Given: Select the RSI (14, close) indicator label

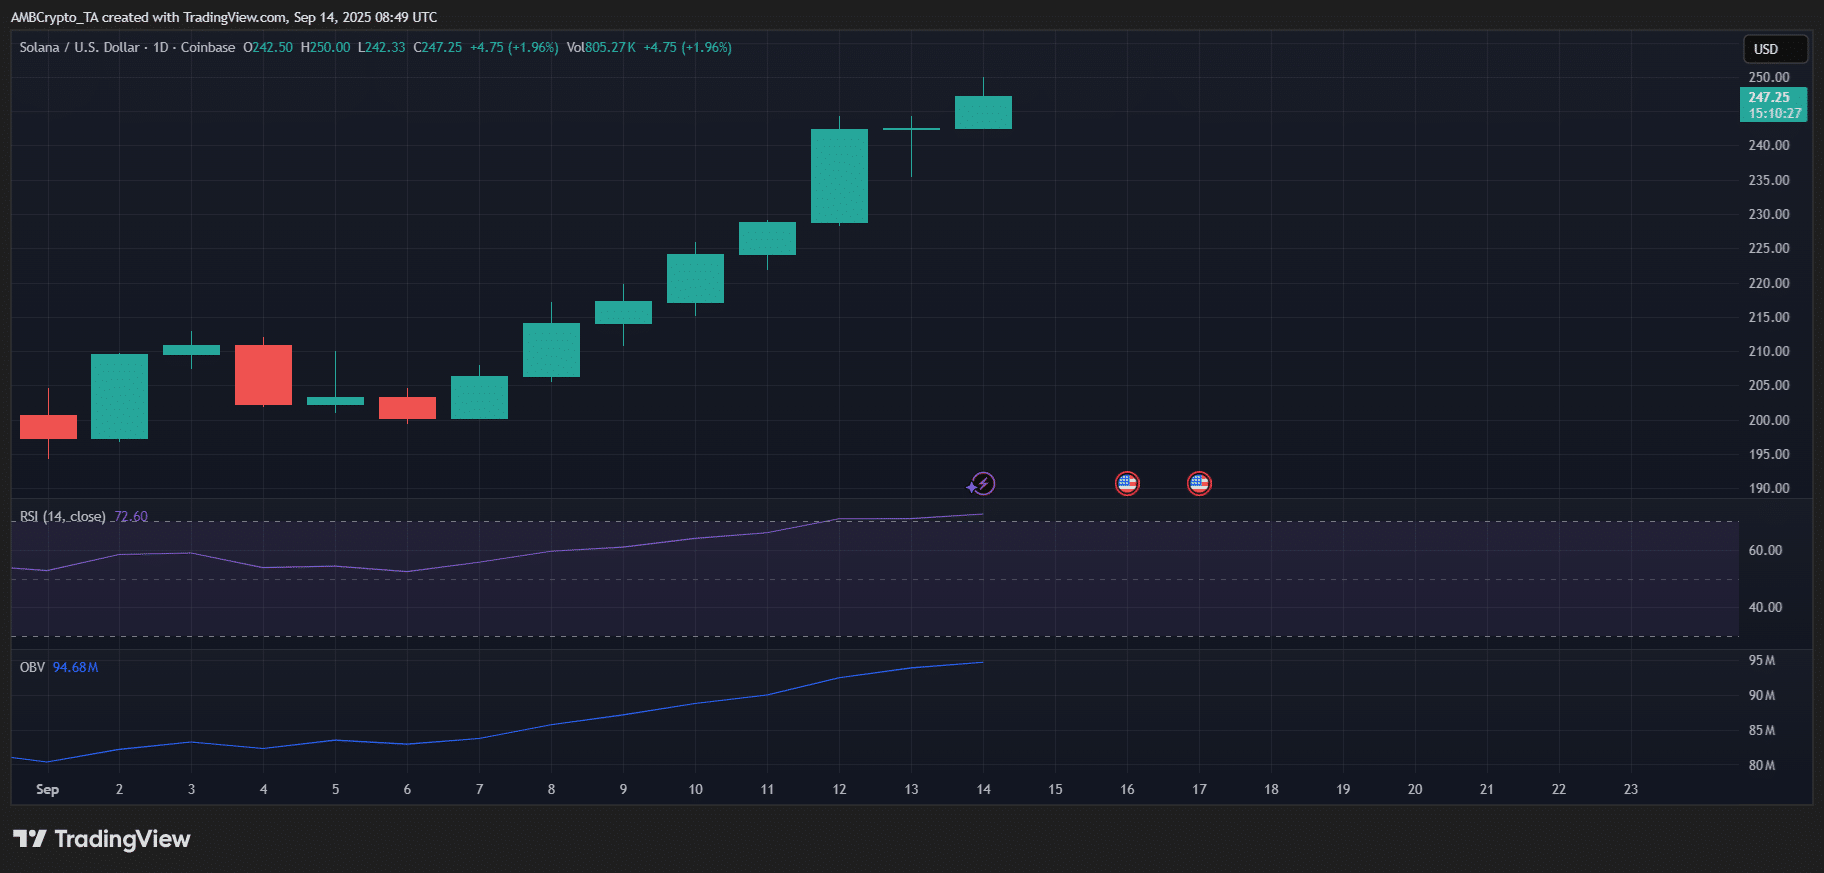Looking at the screenshot, I should [x=62, y=517].
